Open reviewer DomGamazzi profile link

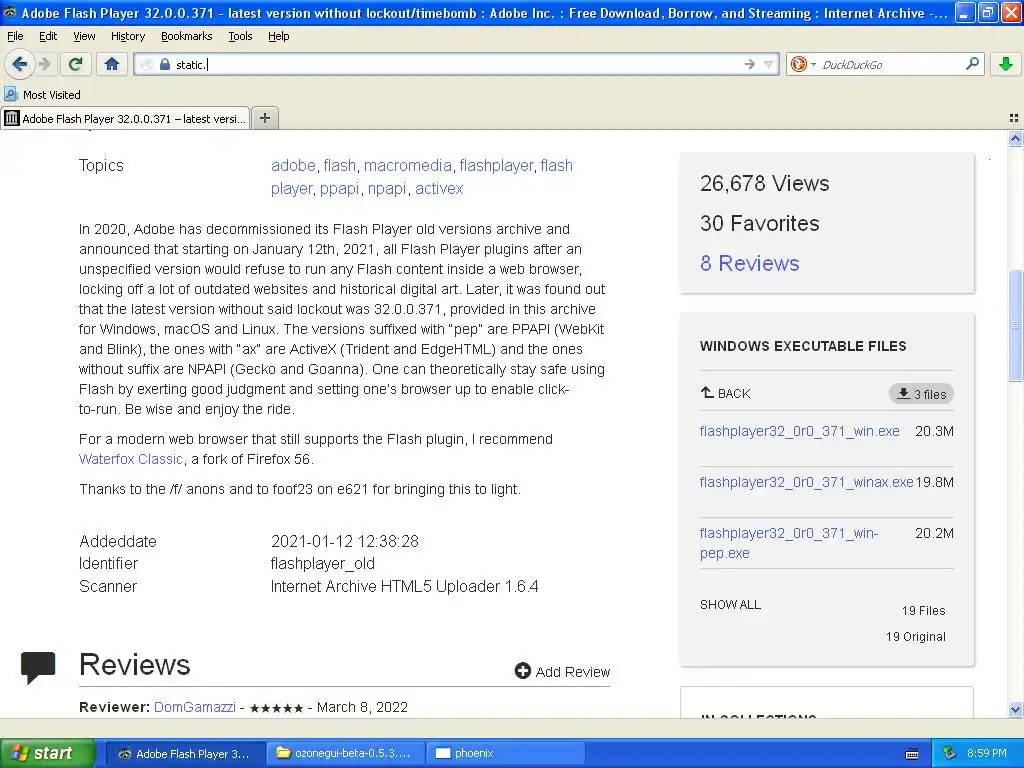tap(195, 707)
